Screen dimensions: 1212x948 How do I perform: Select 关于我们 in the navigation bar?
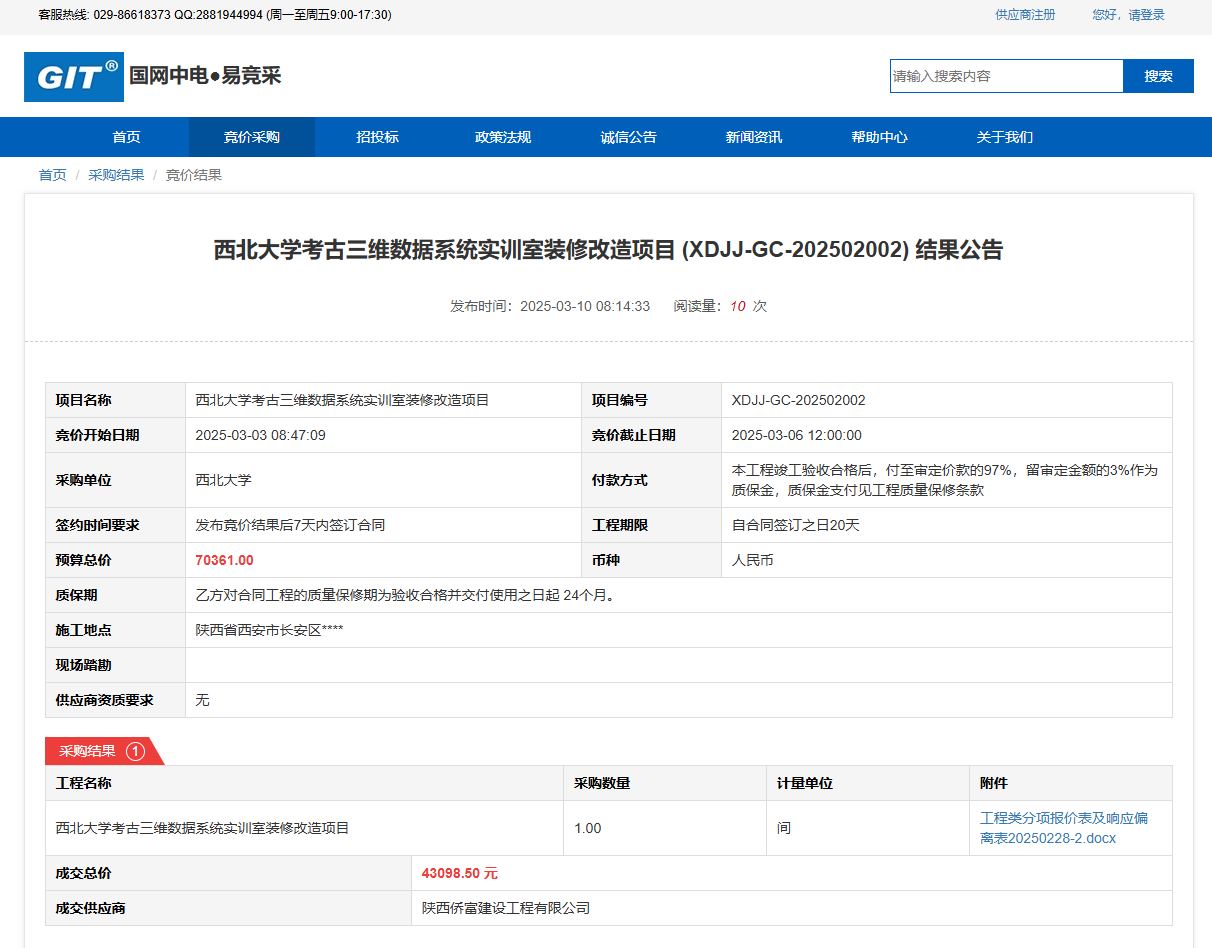pyautogui.click(x=1004, y=137)
